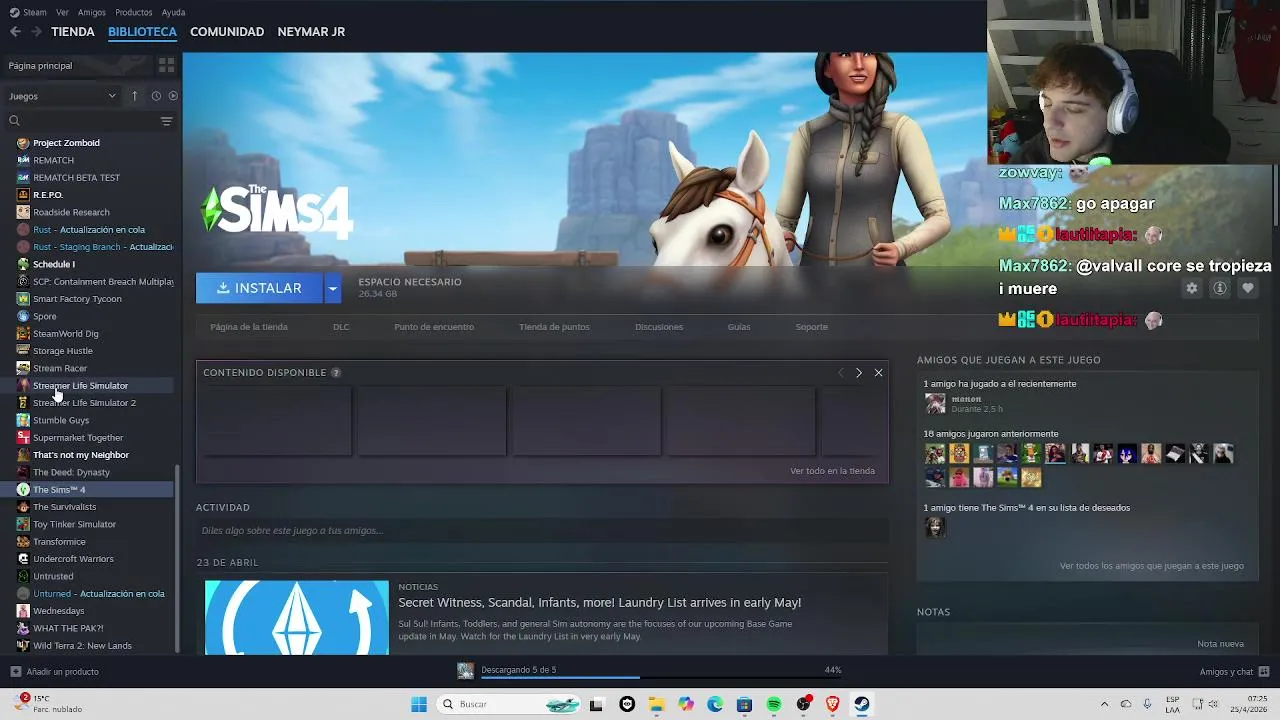Open the Secret Witness news thumbnail
The image size is (1280, 720).
coord(297,617)
